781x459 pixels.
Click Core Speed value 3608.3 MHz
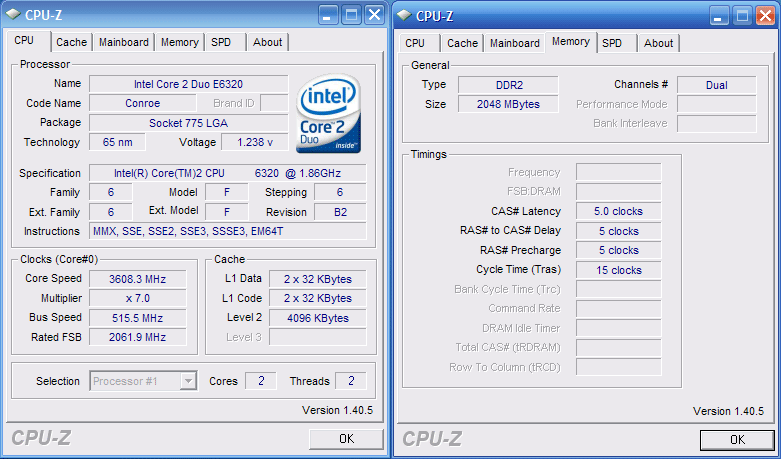tap(137, 279)
